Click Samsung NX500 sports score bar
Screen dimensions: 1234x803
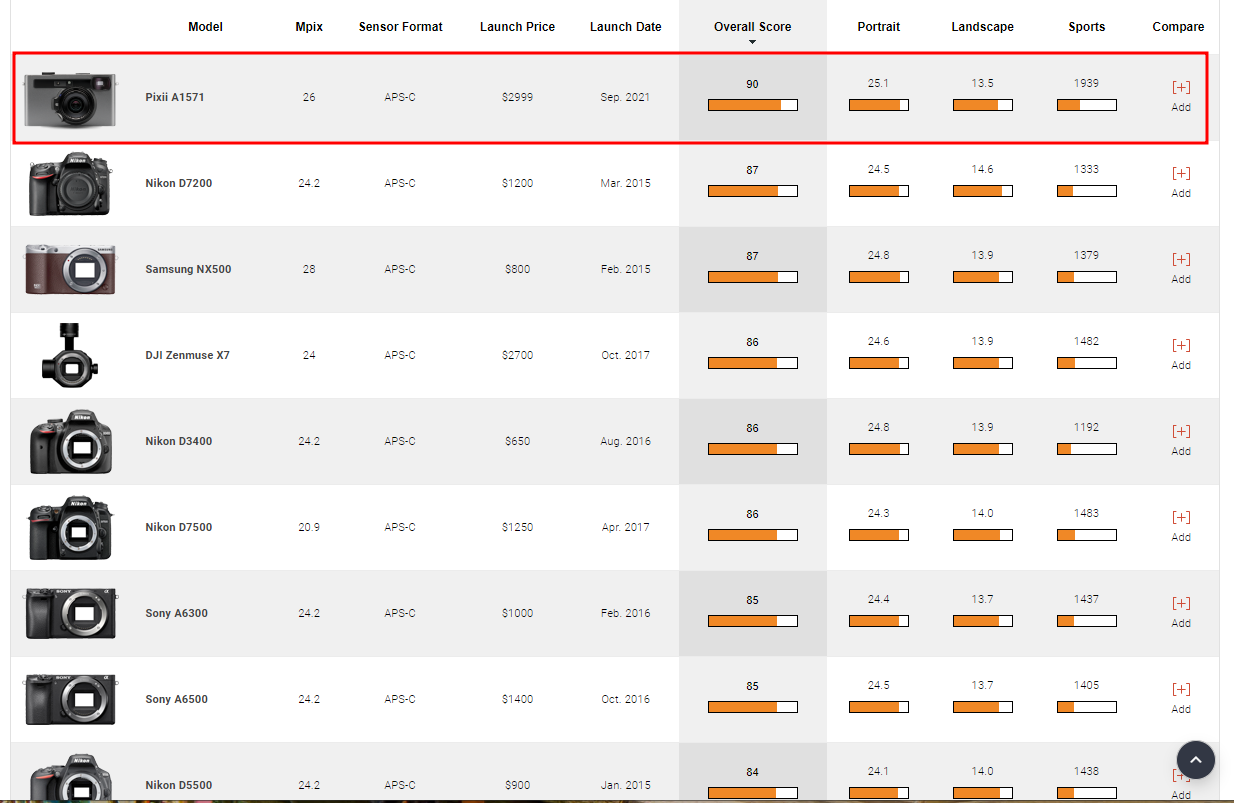pos(1086,277)
